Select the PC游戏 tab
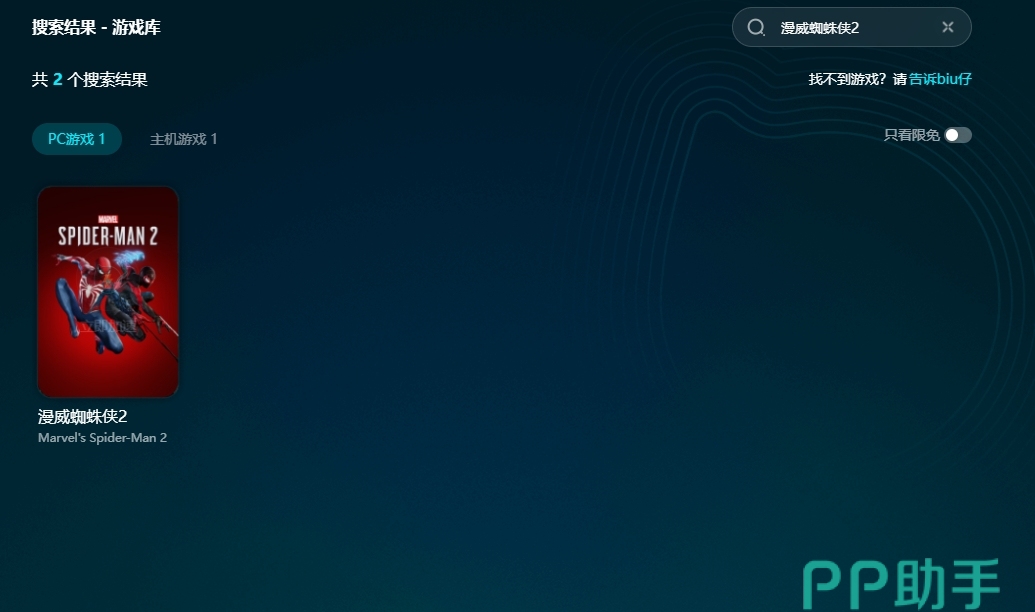Image resolution: width=1035 pixels, height=612 pixels. tap(76, 139)
